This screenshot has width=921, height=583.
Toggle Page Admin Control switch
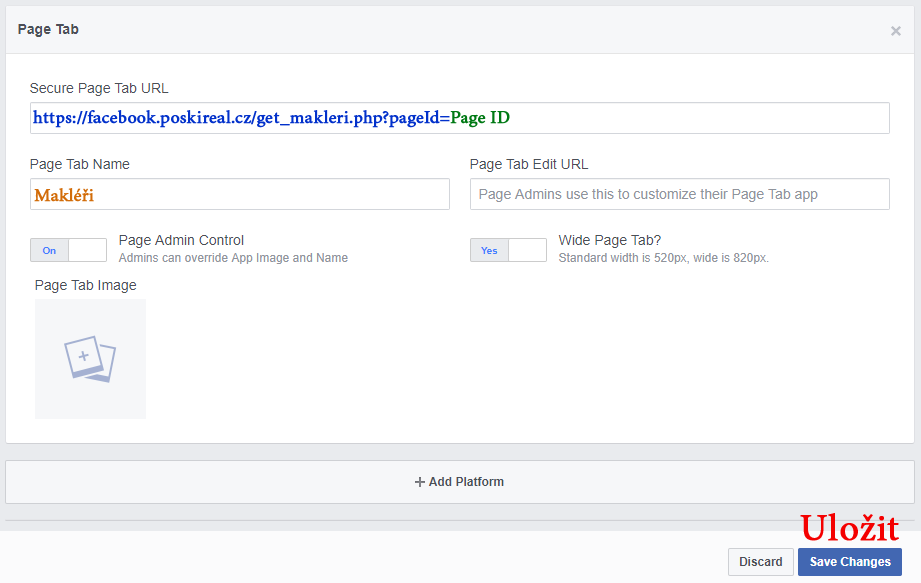coord(68,250)
